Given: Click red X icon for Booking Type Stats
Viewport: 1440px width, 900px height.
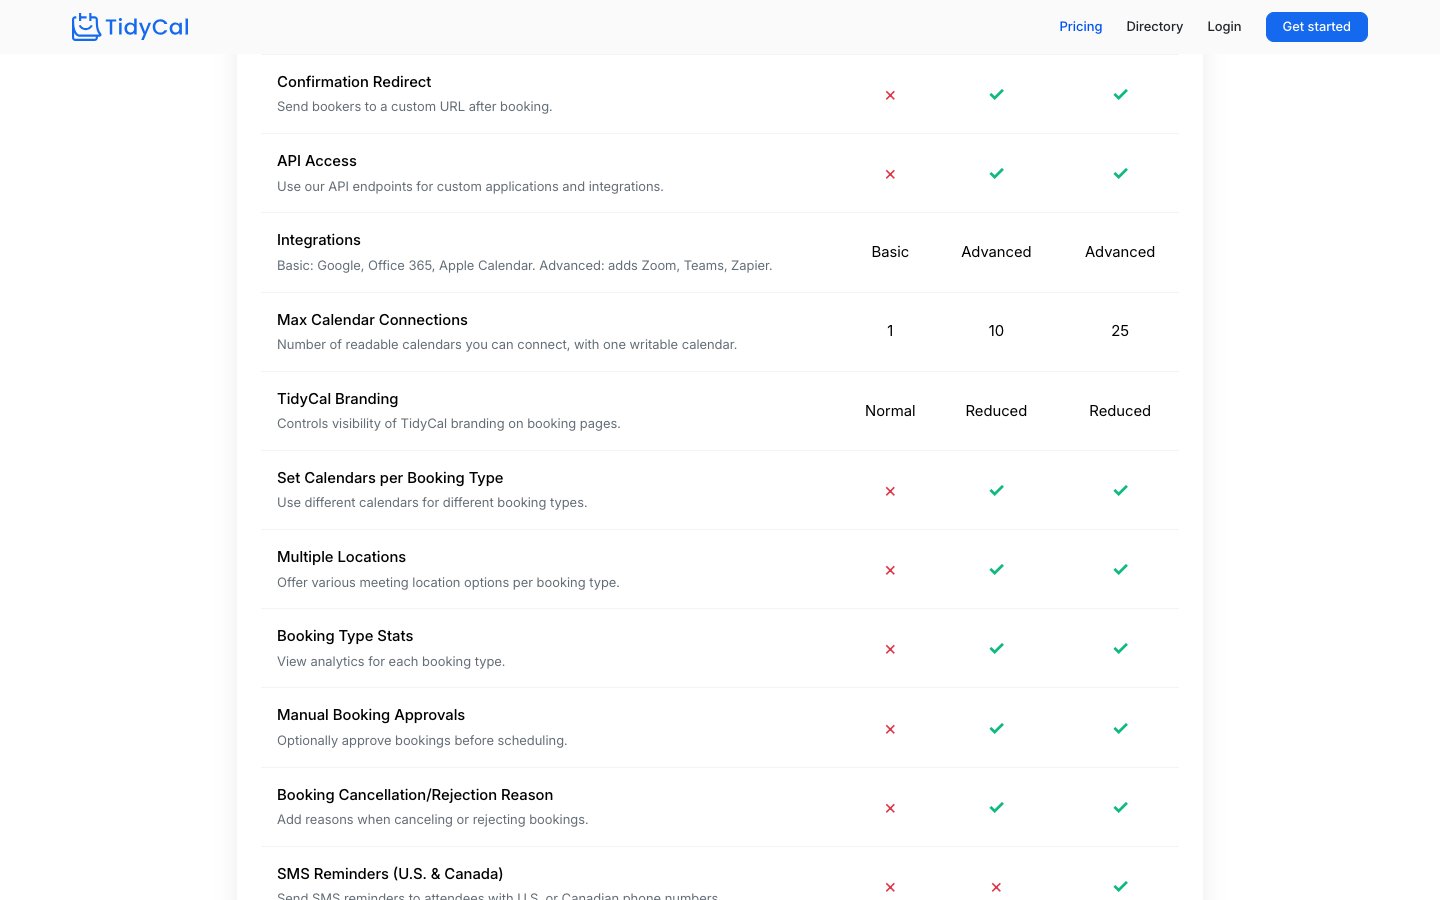Looking at the screenshot, I should 890,649.
